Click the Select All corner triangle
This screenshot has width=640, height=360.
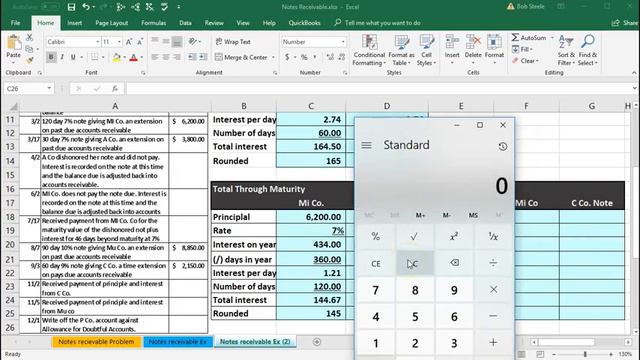tap(13, 107)
